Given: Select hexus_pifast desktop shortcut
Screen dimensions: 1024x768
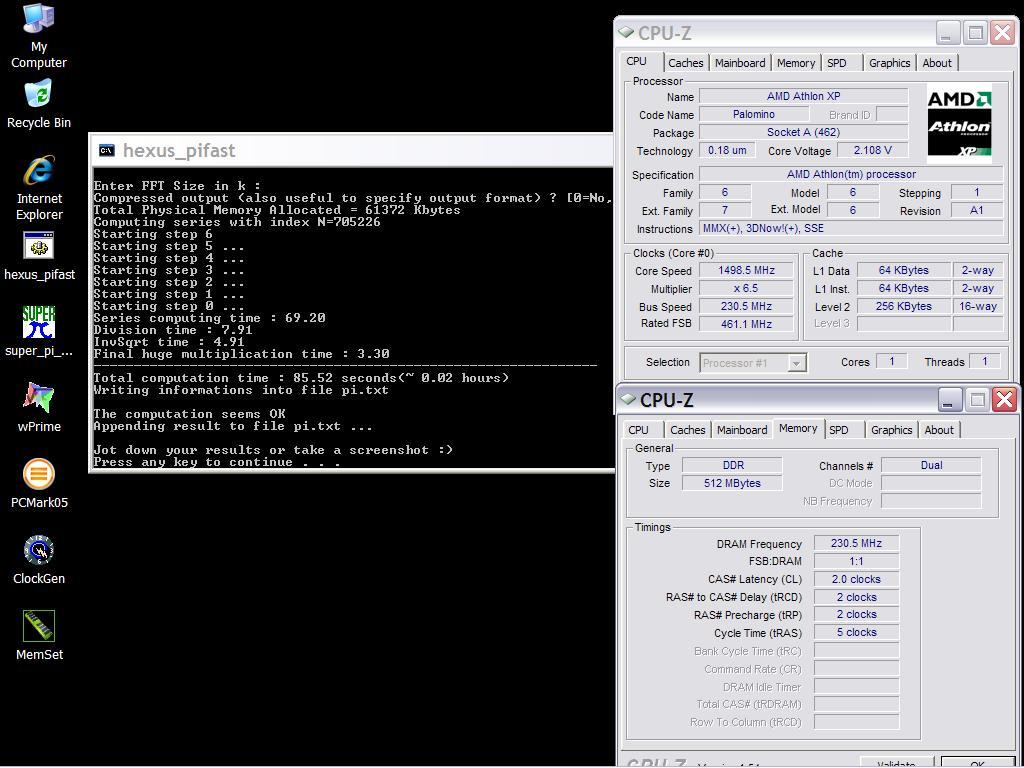Looking at the screenshot, I should point(39,257).
